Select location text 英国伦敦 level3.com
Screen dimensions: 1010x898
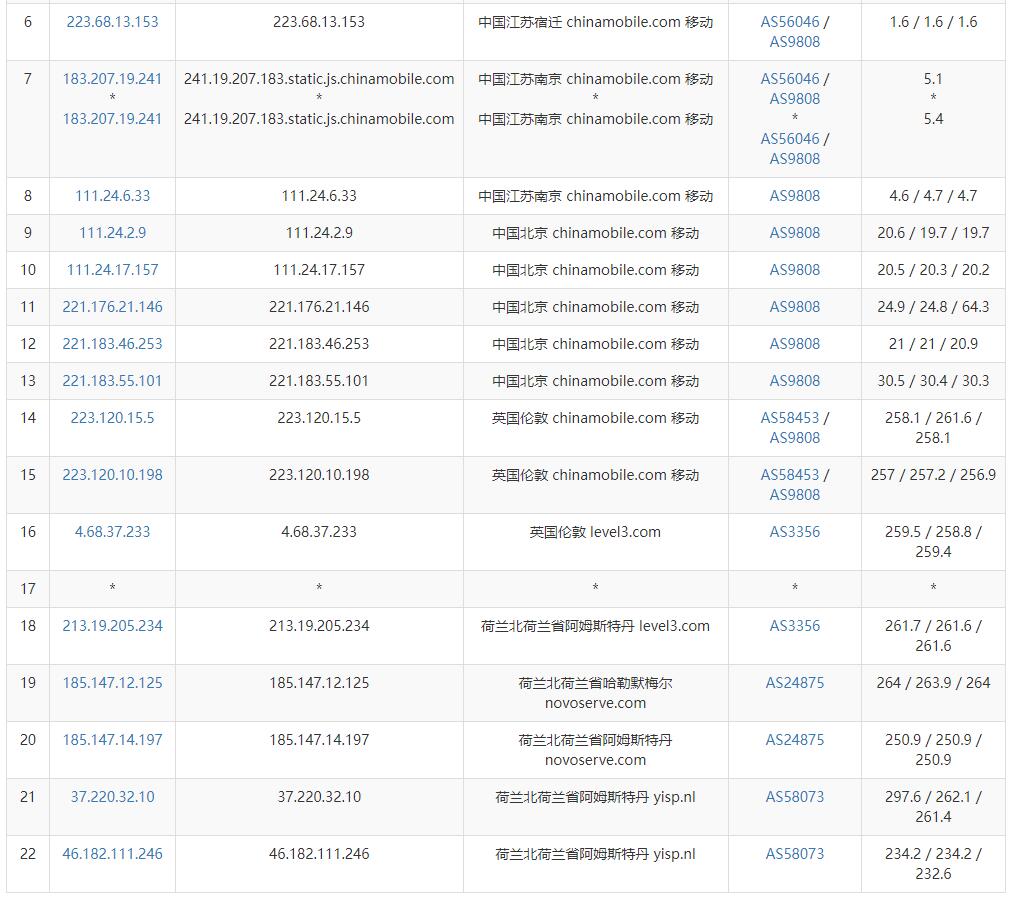coord(595,532)
